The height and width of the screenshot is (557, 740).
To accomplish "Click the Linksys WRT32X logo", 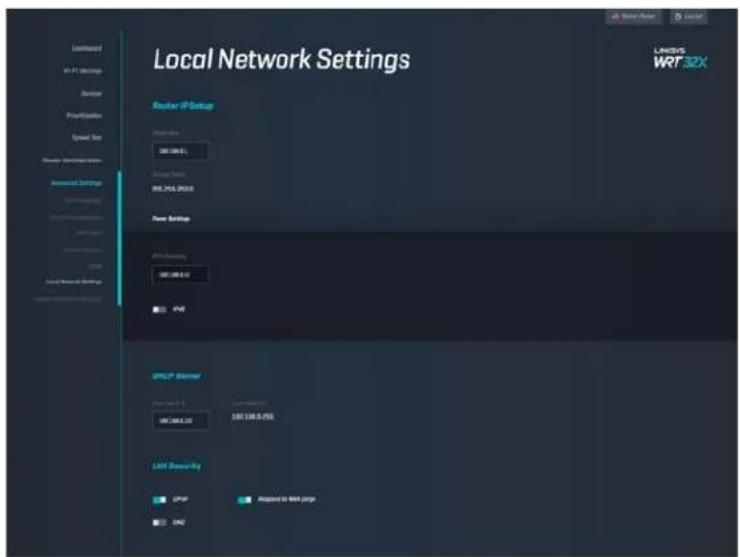I will (680, 59).
